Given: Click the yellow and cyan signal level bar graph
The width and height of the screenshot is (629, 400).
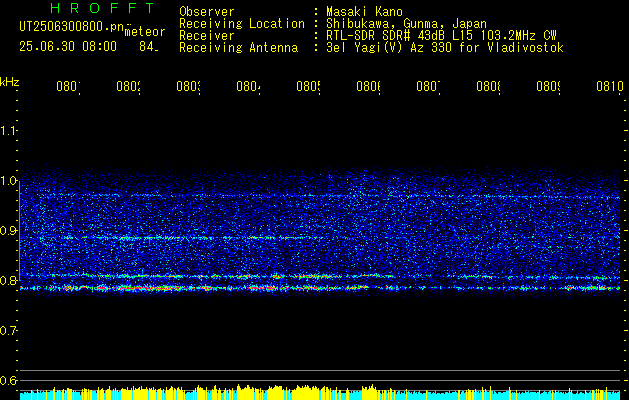Looking at the screenshot, I should [320, 392].
